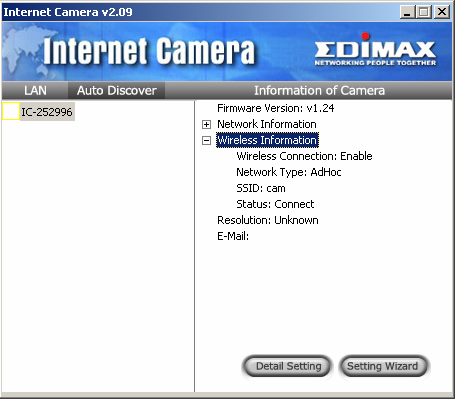Expand the Network Information node

pyautogui.click(x=206, y=124)
